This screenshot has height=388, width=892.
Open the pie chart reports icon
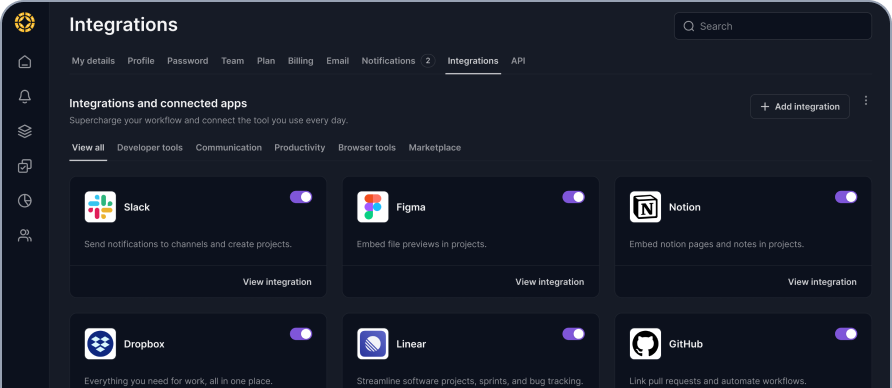click(x=24, y=201)
